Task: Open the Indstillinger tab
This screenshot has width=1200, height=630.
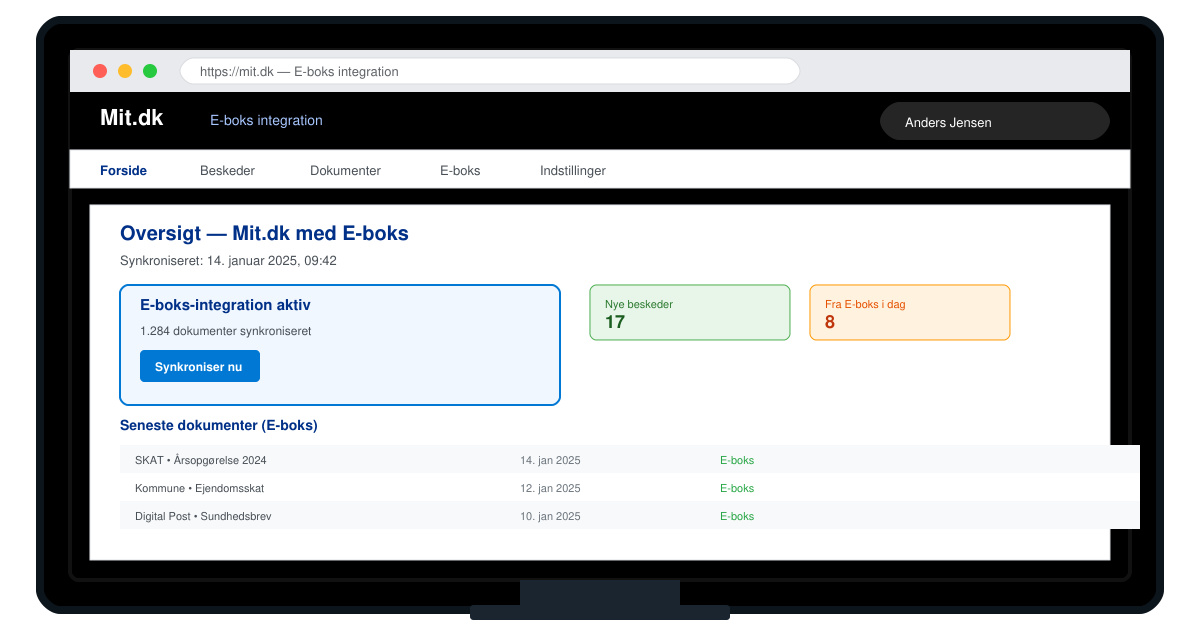Action: (x=573, y=170)
